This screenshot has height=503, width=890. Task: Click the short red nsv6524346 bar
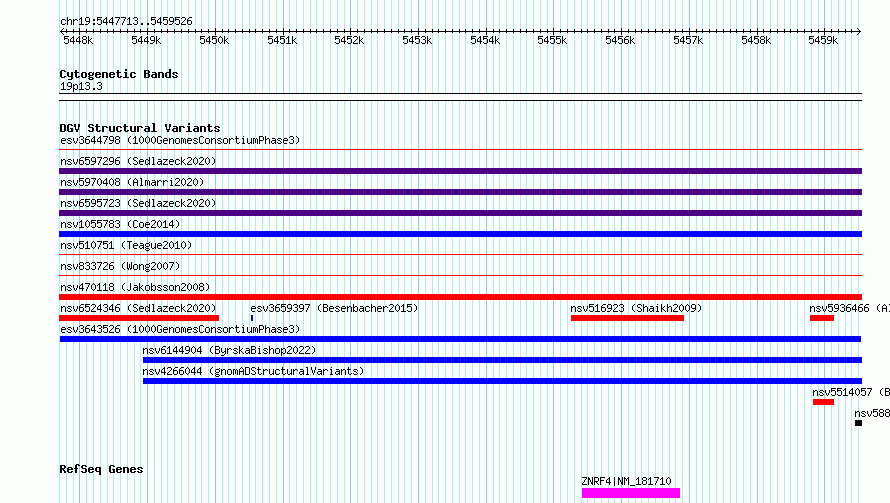pos(139,318)
